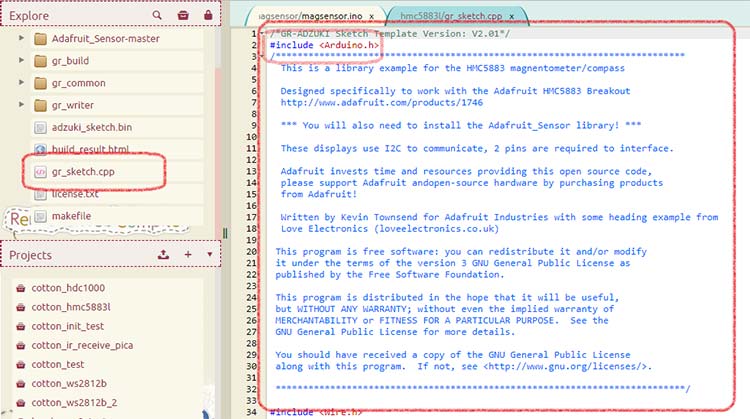This screenshot has height=419, width=750.
Task: Close the magsensor.ino tab
Action: (x=372, y=16)
